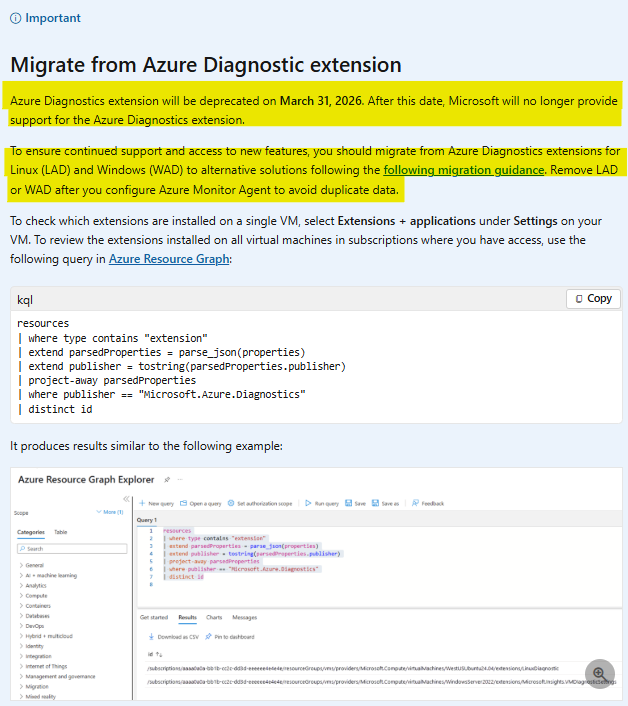Click the Run query play icon
This screenshot has height=706, width=628.
[308, 503]
